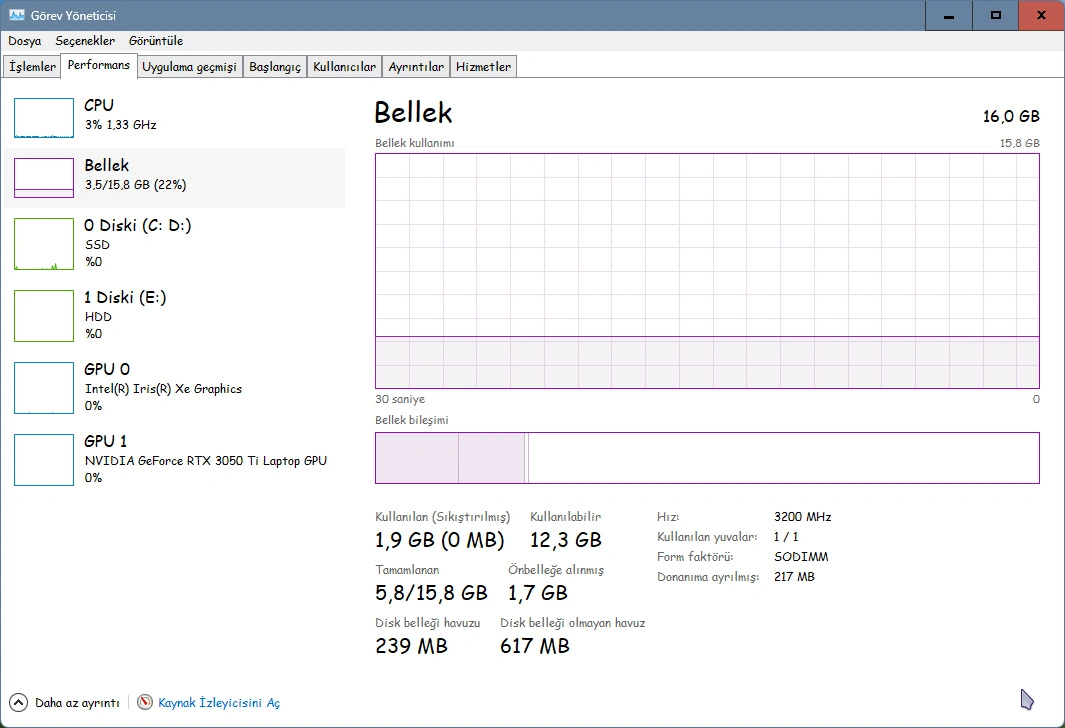
Task: Click the Bellek kullanımı usage graph
Action: coord(707,271)
